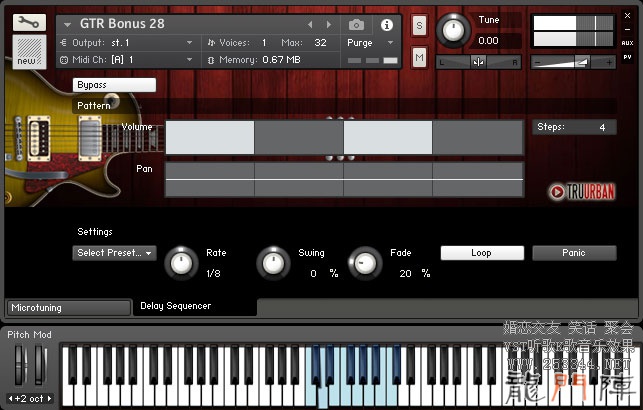The height and width of the screenshot is (410, 643).
Task: Click the Fade value 20 %
Action: point(415,273)
